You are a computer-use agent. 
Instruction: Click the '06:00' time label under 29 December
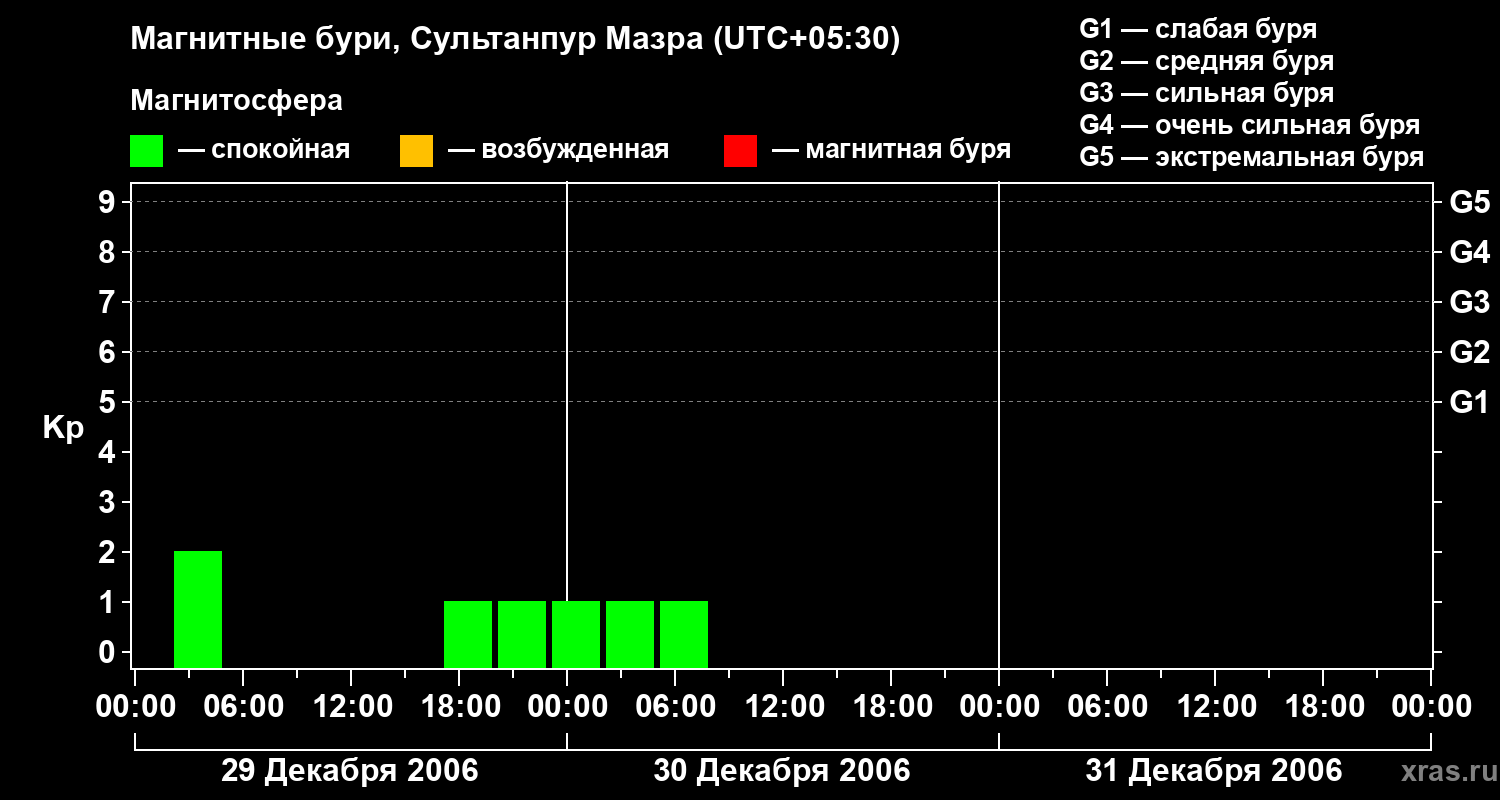(242, 707)
